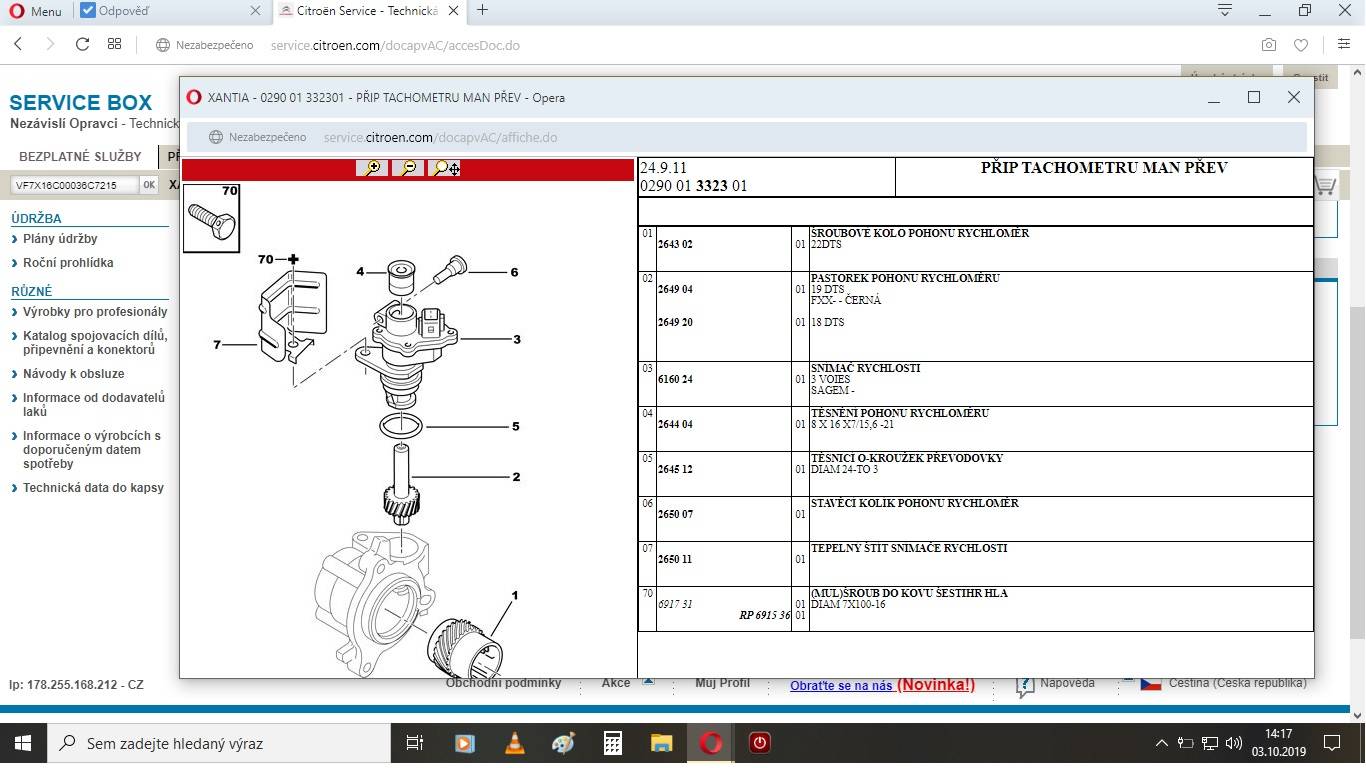Close the Odpověď browser tab

255,11
